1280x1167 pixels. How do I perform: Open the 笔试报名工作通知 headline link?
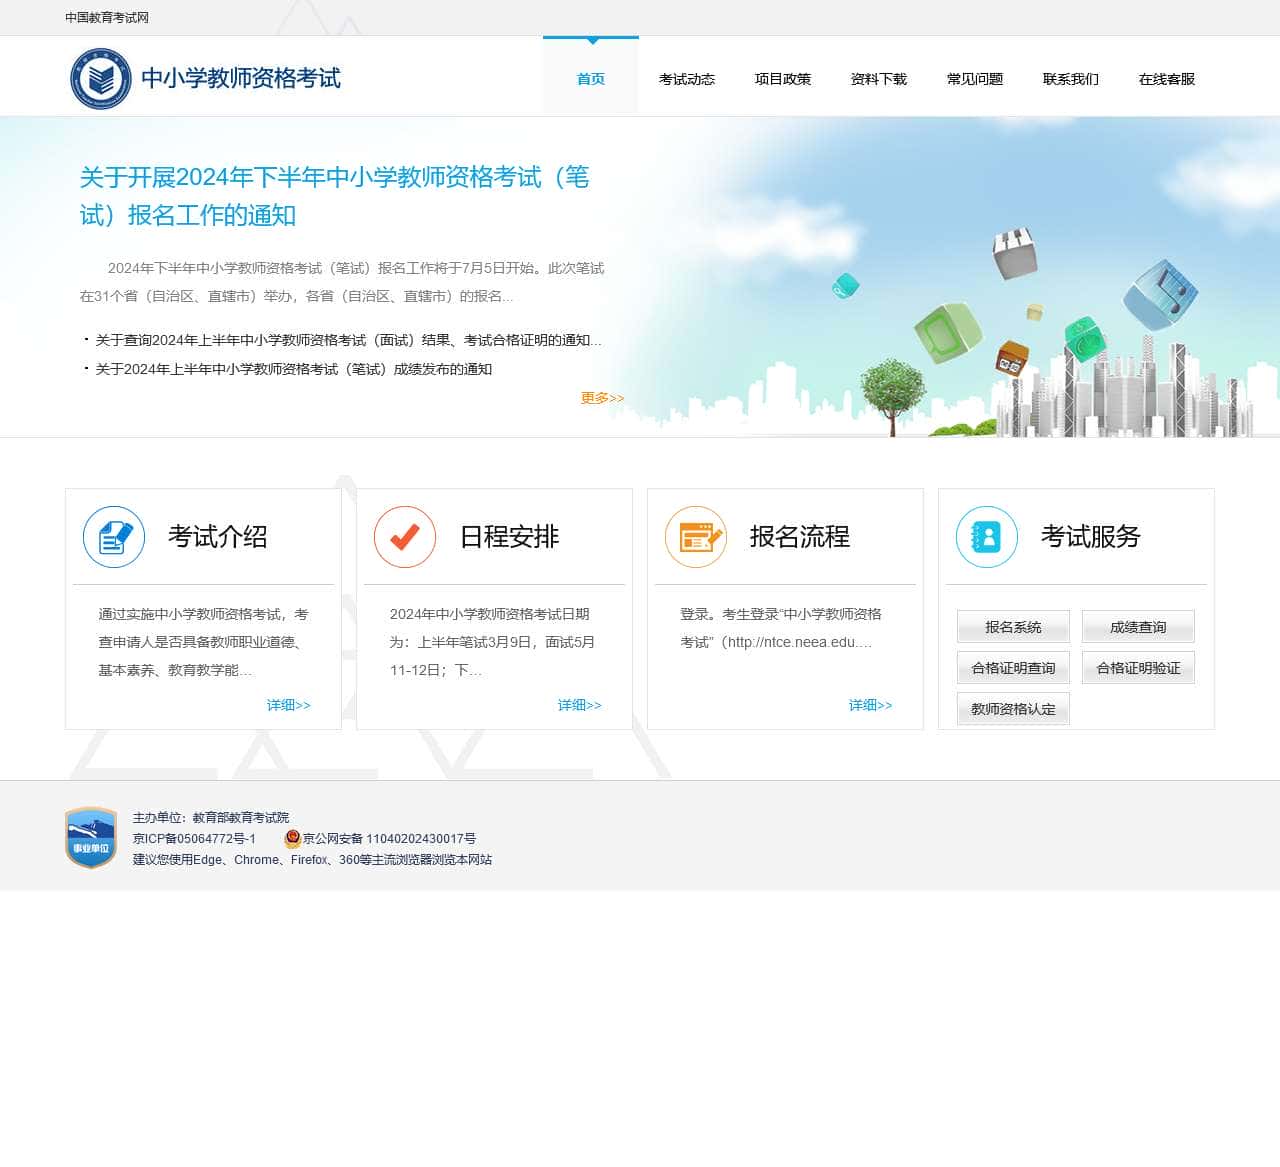333,197
